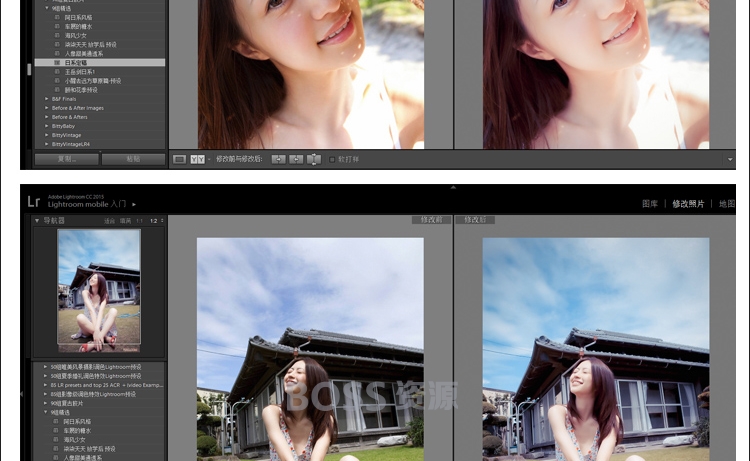Click the 粘贴 button in upper window
Image resolution: width=750 pixels, height=461 pixels.
click(x=133, y=159)
